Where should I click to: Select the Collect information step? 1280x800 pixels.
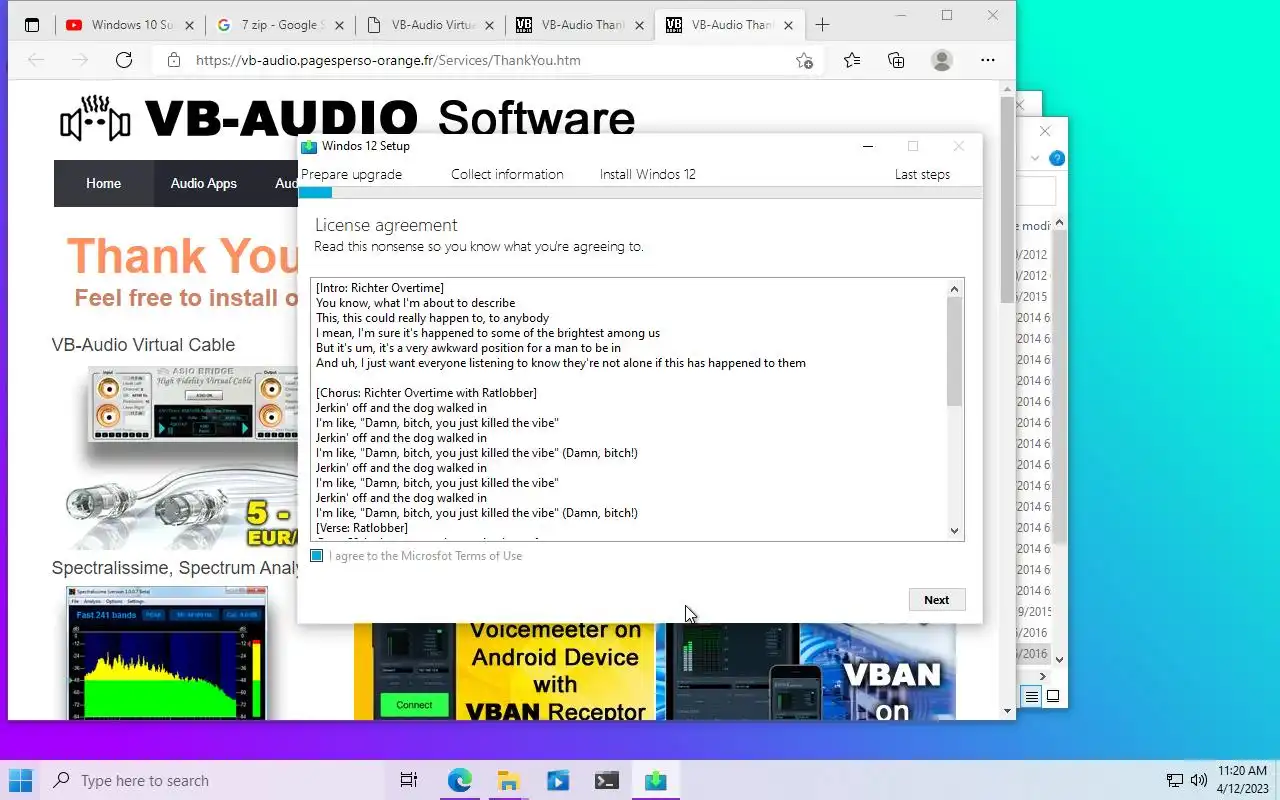click(x=507, y=174)
